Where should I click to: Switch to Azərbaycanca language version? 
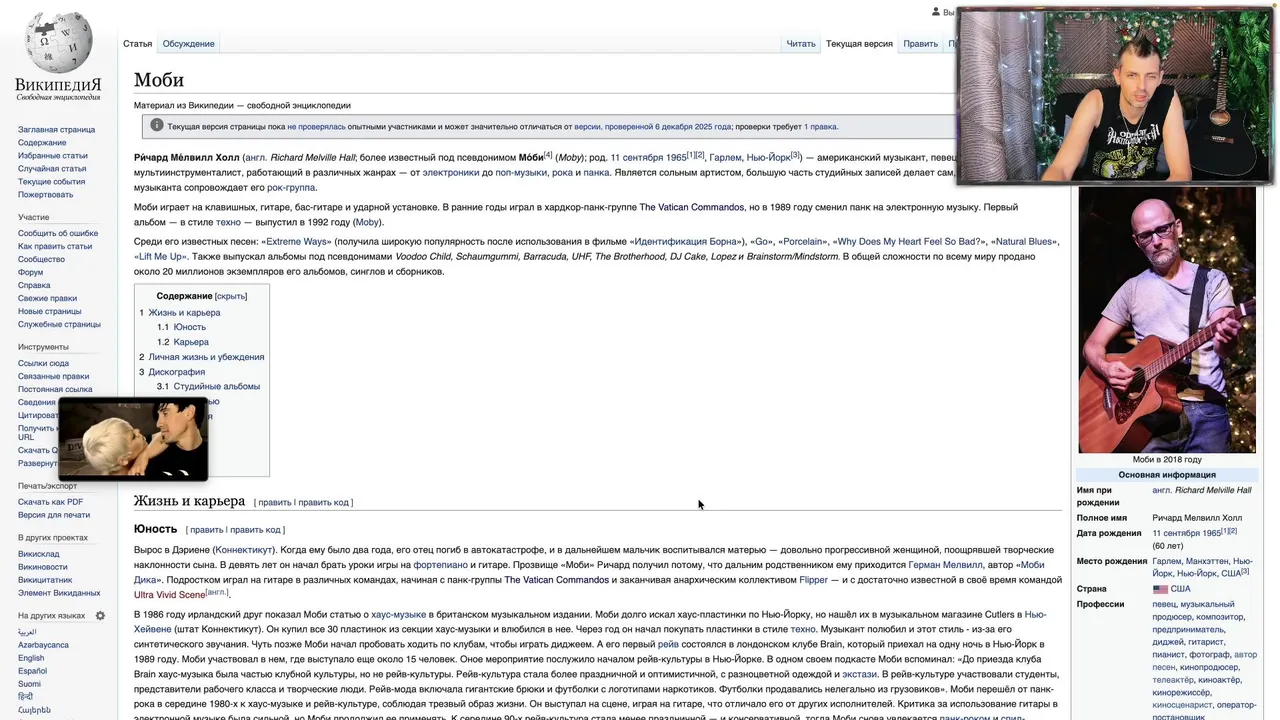pos(41,646)
